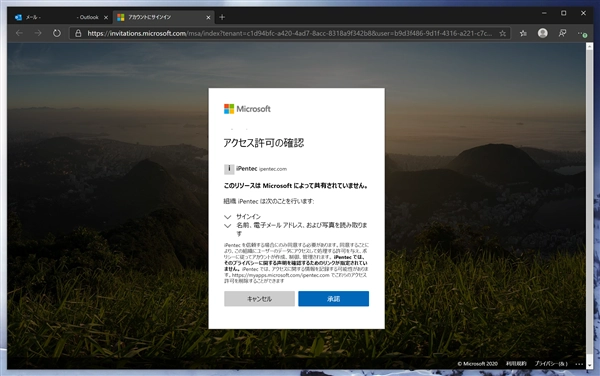
Task: Click the 承諾 button
Action: pos(334,299)
